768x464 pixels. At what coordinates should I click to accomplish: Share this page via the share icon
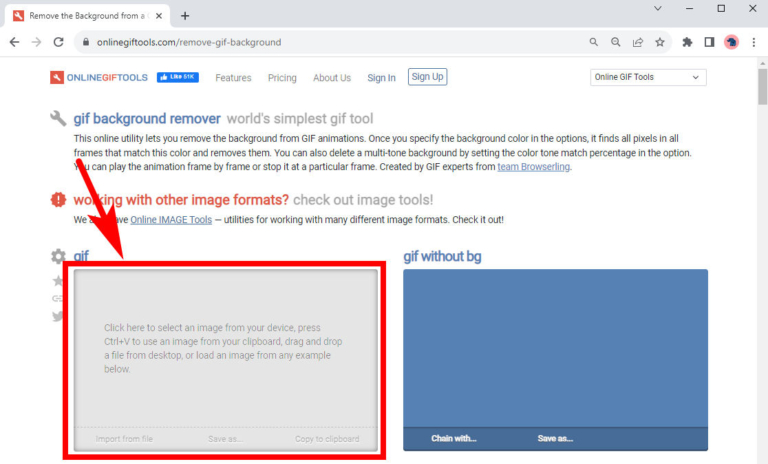[638, 42]
